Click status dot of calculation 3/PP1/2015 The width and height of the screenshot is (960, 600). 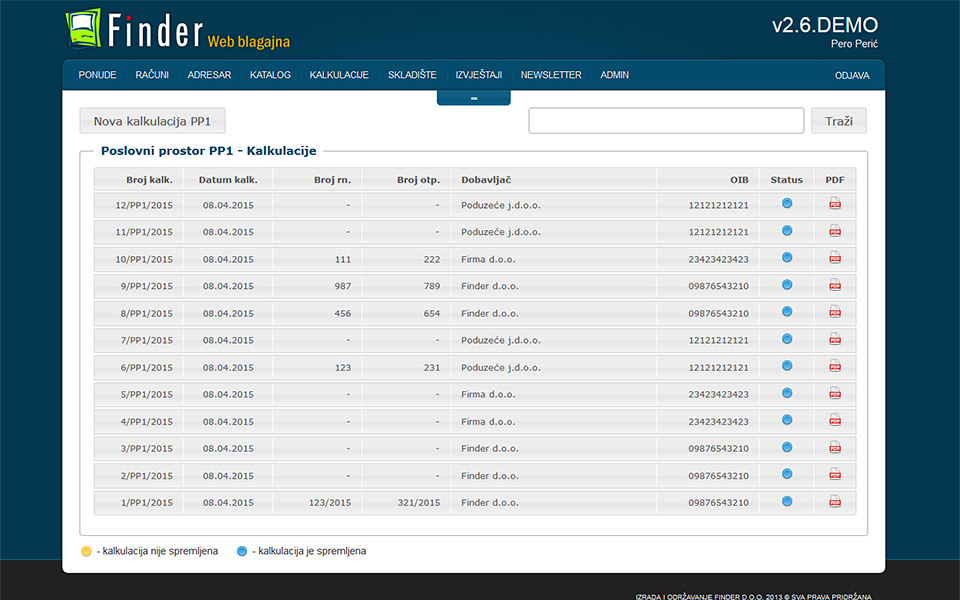click(x=787, y=447)
